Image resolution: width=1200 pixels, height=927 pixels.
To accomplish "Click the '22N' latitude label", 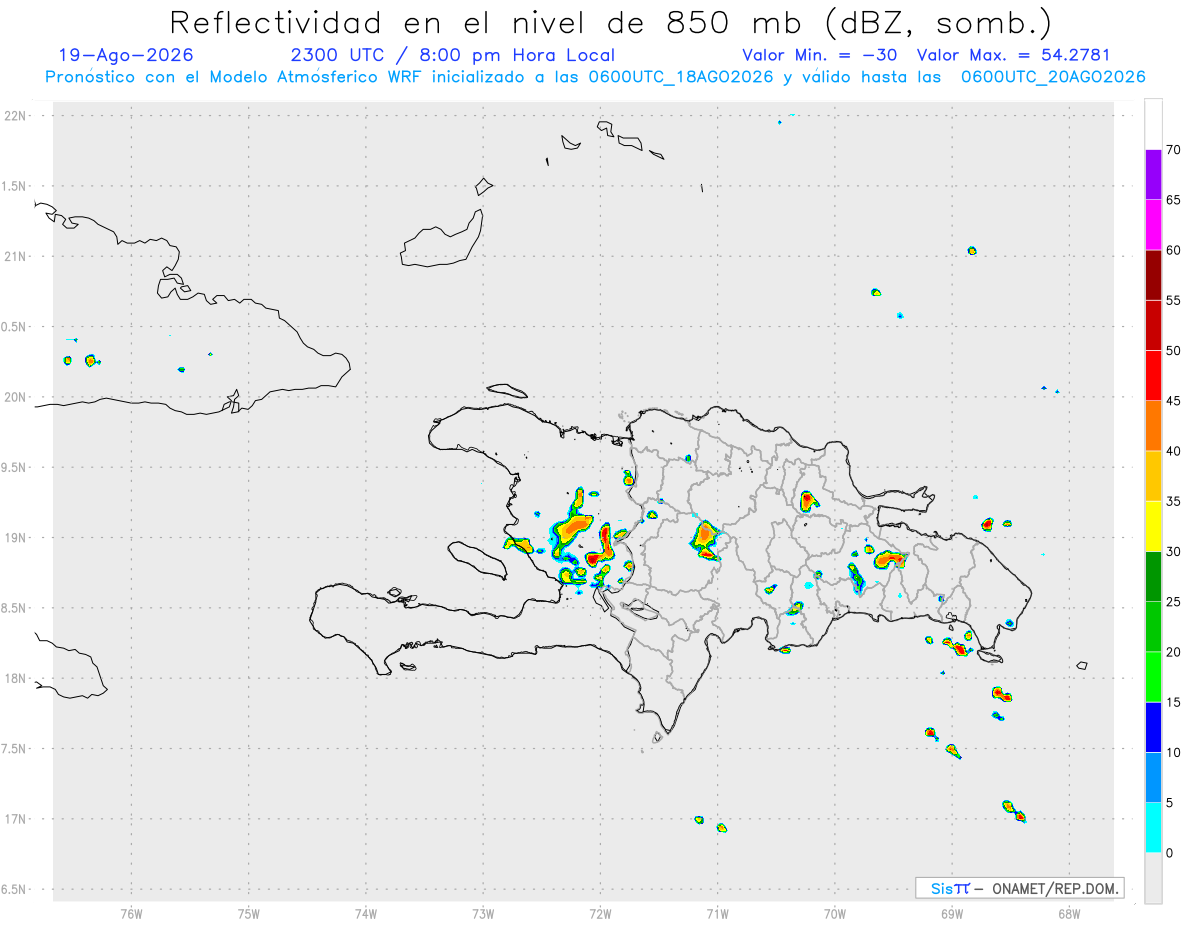I will click(x=17, y=116).
